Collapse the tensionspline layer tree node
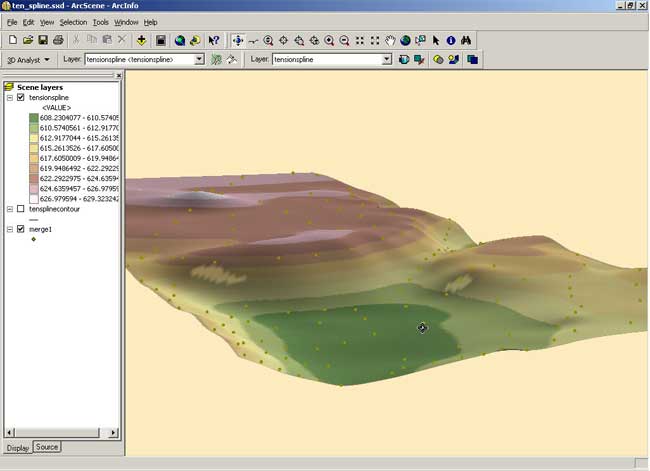Viewport: 650px width, 471px height. pyautogui.click(x=10, y=98)
